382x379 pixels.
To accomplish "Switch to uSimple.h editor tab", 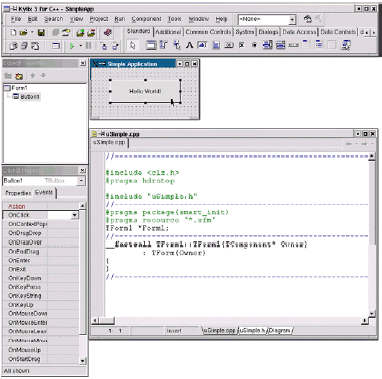I will (x=252, y=330).
